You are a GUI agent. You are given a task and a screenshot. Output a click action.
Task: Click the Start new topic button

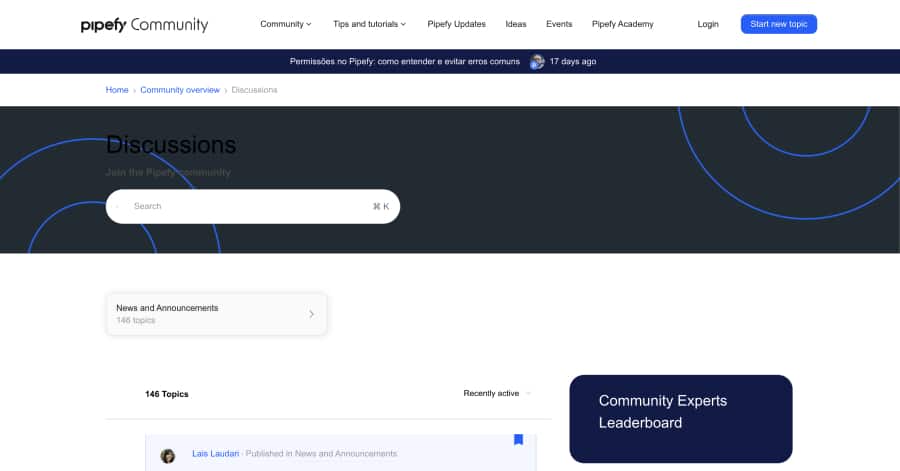(x=778, y=24)
